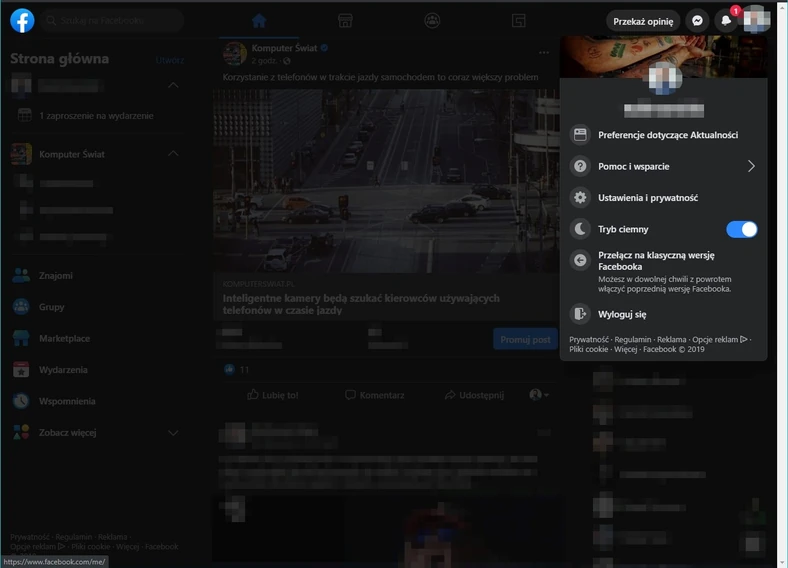Click the moon icon for Tryb ciemny
The image size is (788, 568).
pyautogui.click(x=580, y=229)
